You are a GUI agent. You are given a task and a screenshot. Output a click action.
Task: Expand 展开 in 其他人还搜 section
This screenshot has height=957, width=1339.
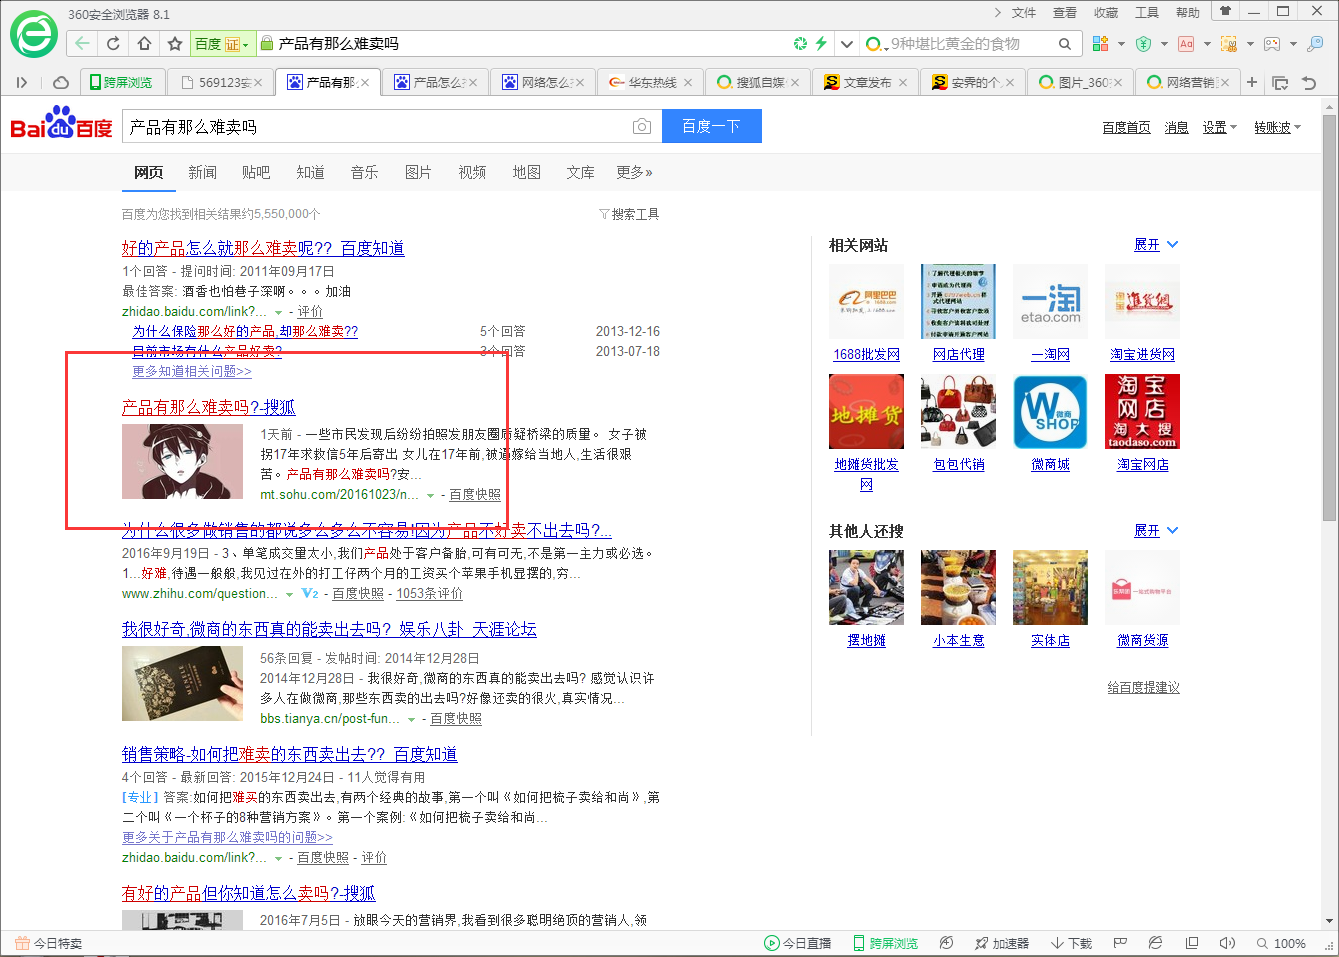coord(1156,530)
